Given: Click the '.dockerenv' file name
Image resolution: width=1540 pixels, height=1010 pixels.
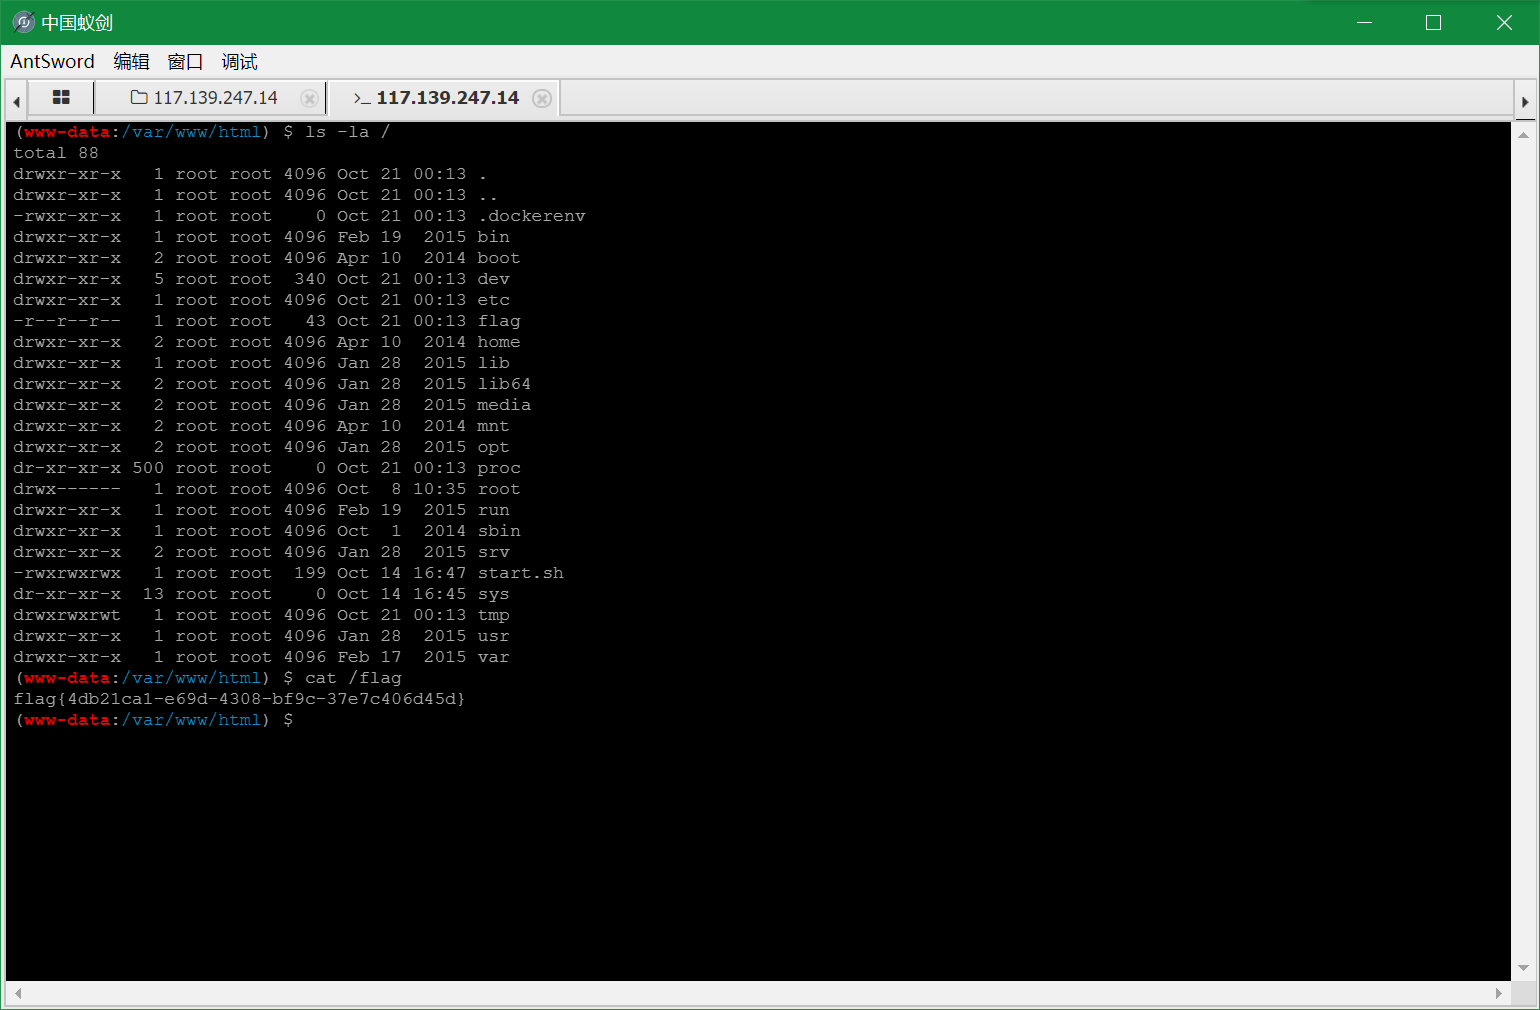Looking at the screenshot, I should pyautogui.click(x=531, y=216).
